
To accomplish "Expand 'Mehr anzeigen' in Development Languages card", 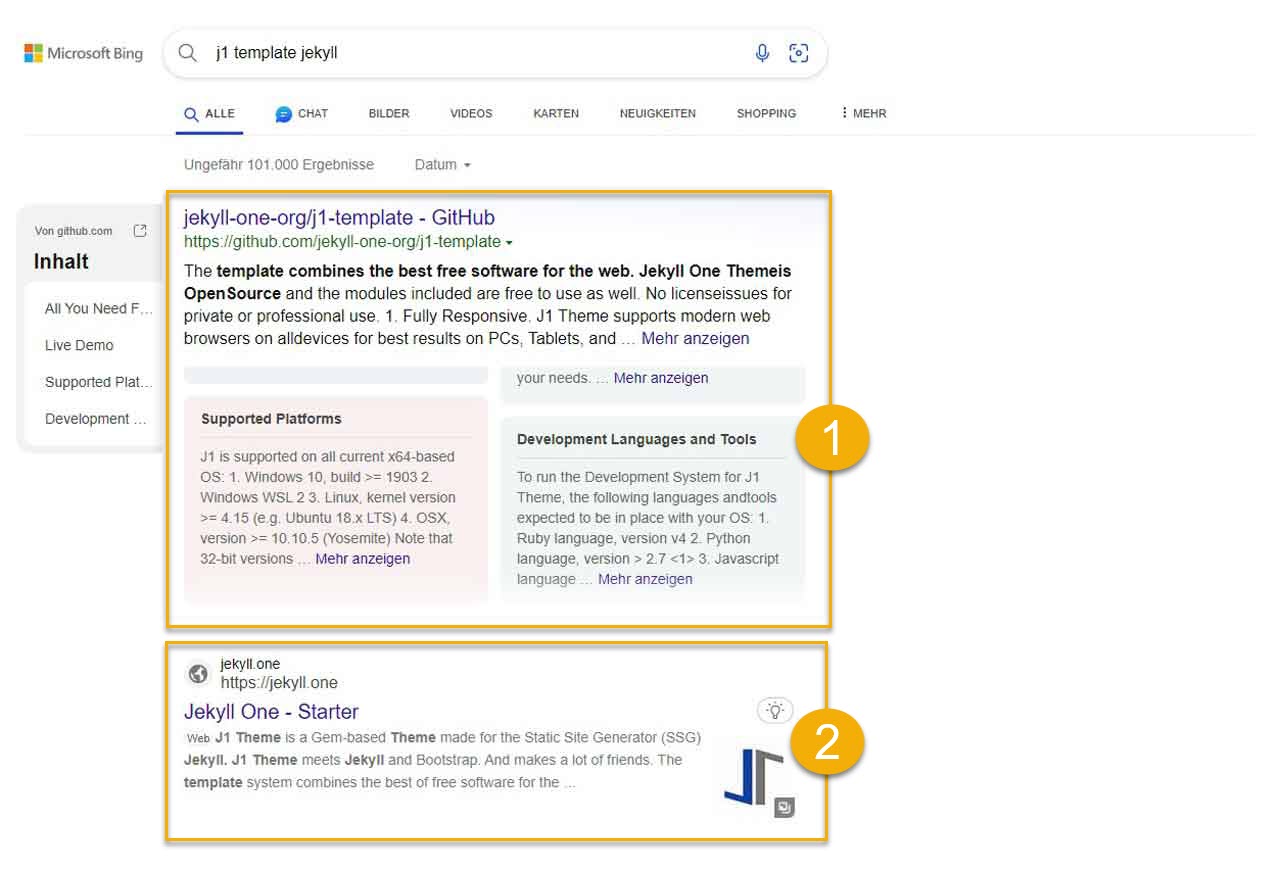I will click(x=645, y=579).
